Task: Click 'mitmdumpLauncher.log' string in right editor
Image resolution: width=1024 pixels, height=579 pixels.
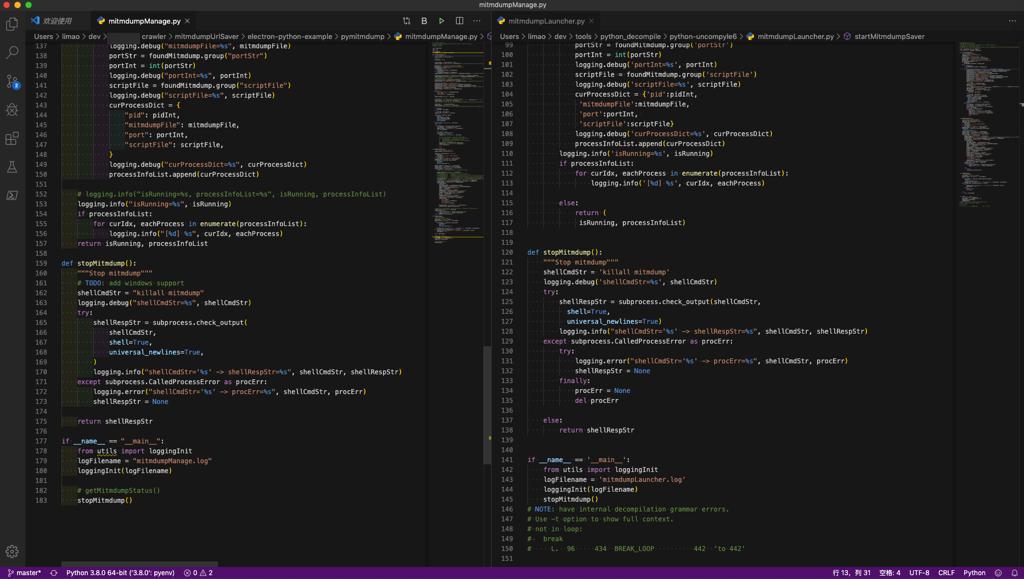Action: [641, 479]
